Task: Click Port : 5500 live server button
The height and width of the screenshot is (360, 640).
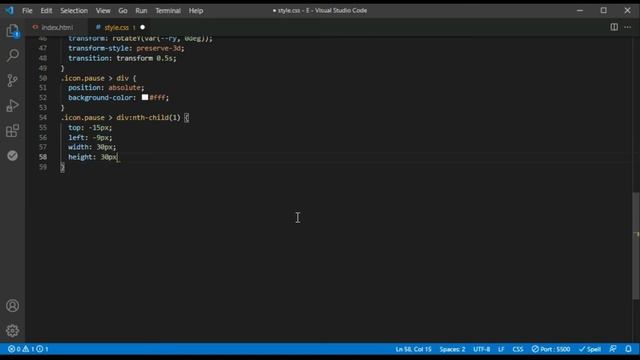Action: point(551,349)
